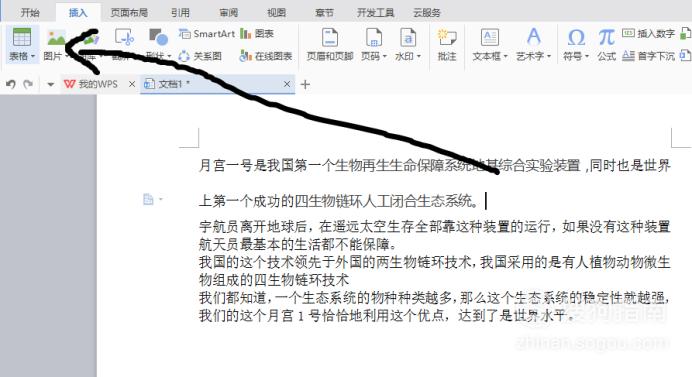Insert a Relationship diagram (关系图)
The height and width of the screenshot is (377, 692).
[199, 56]
